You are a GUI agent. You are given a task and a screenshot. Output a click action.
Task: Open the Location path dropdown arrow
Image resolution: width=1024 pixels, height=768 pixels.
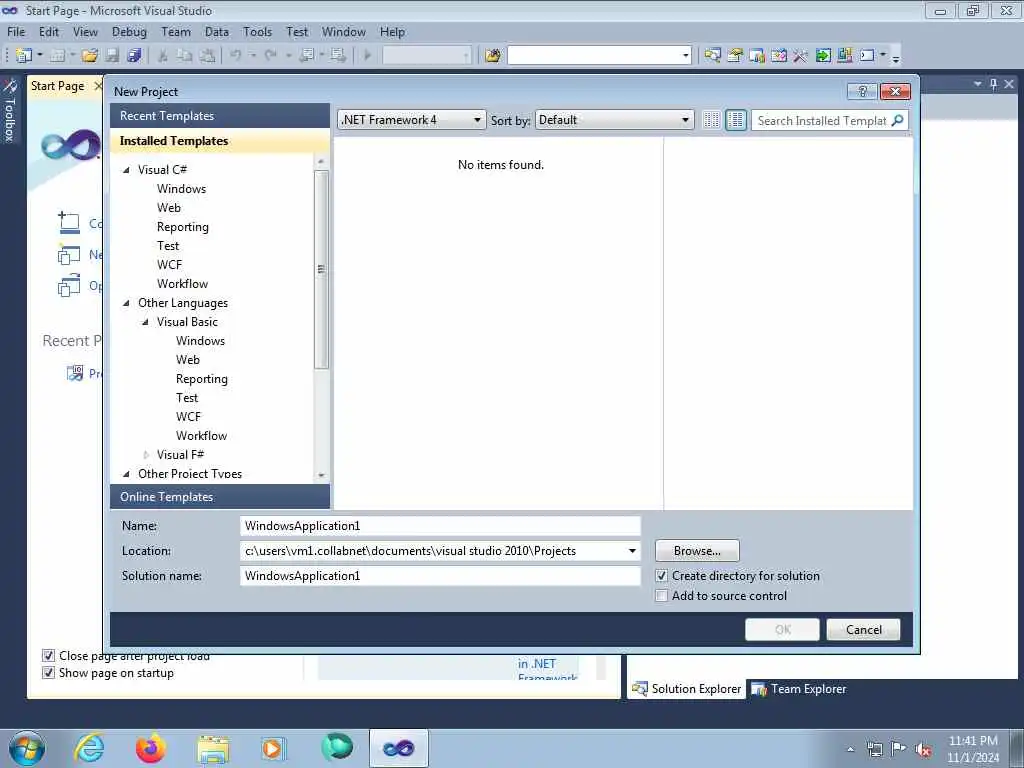[x=632, y=551]
